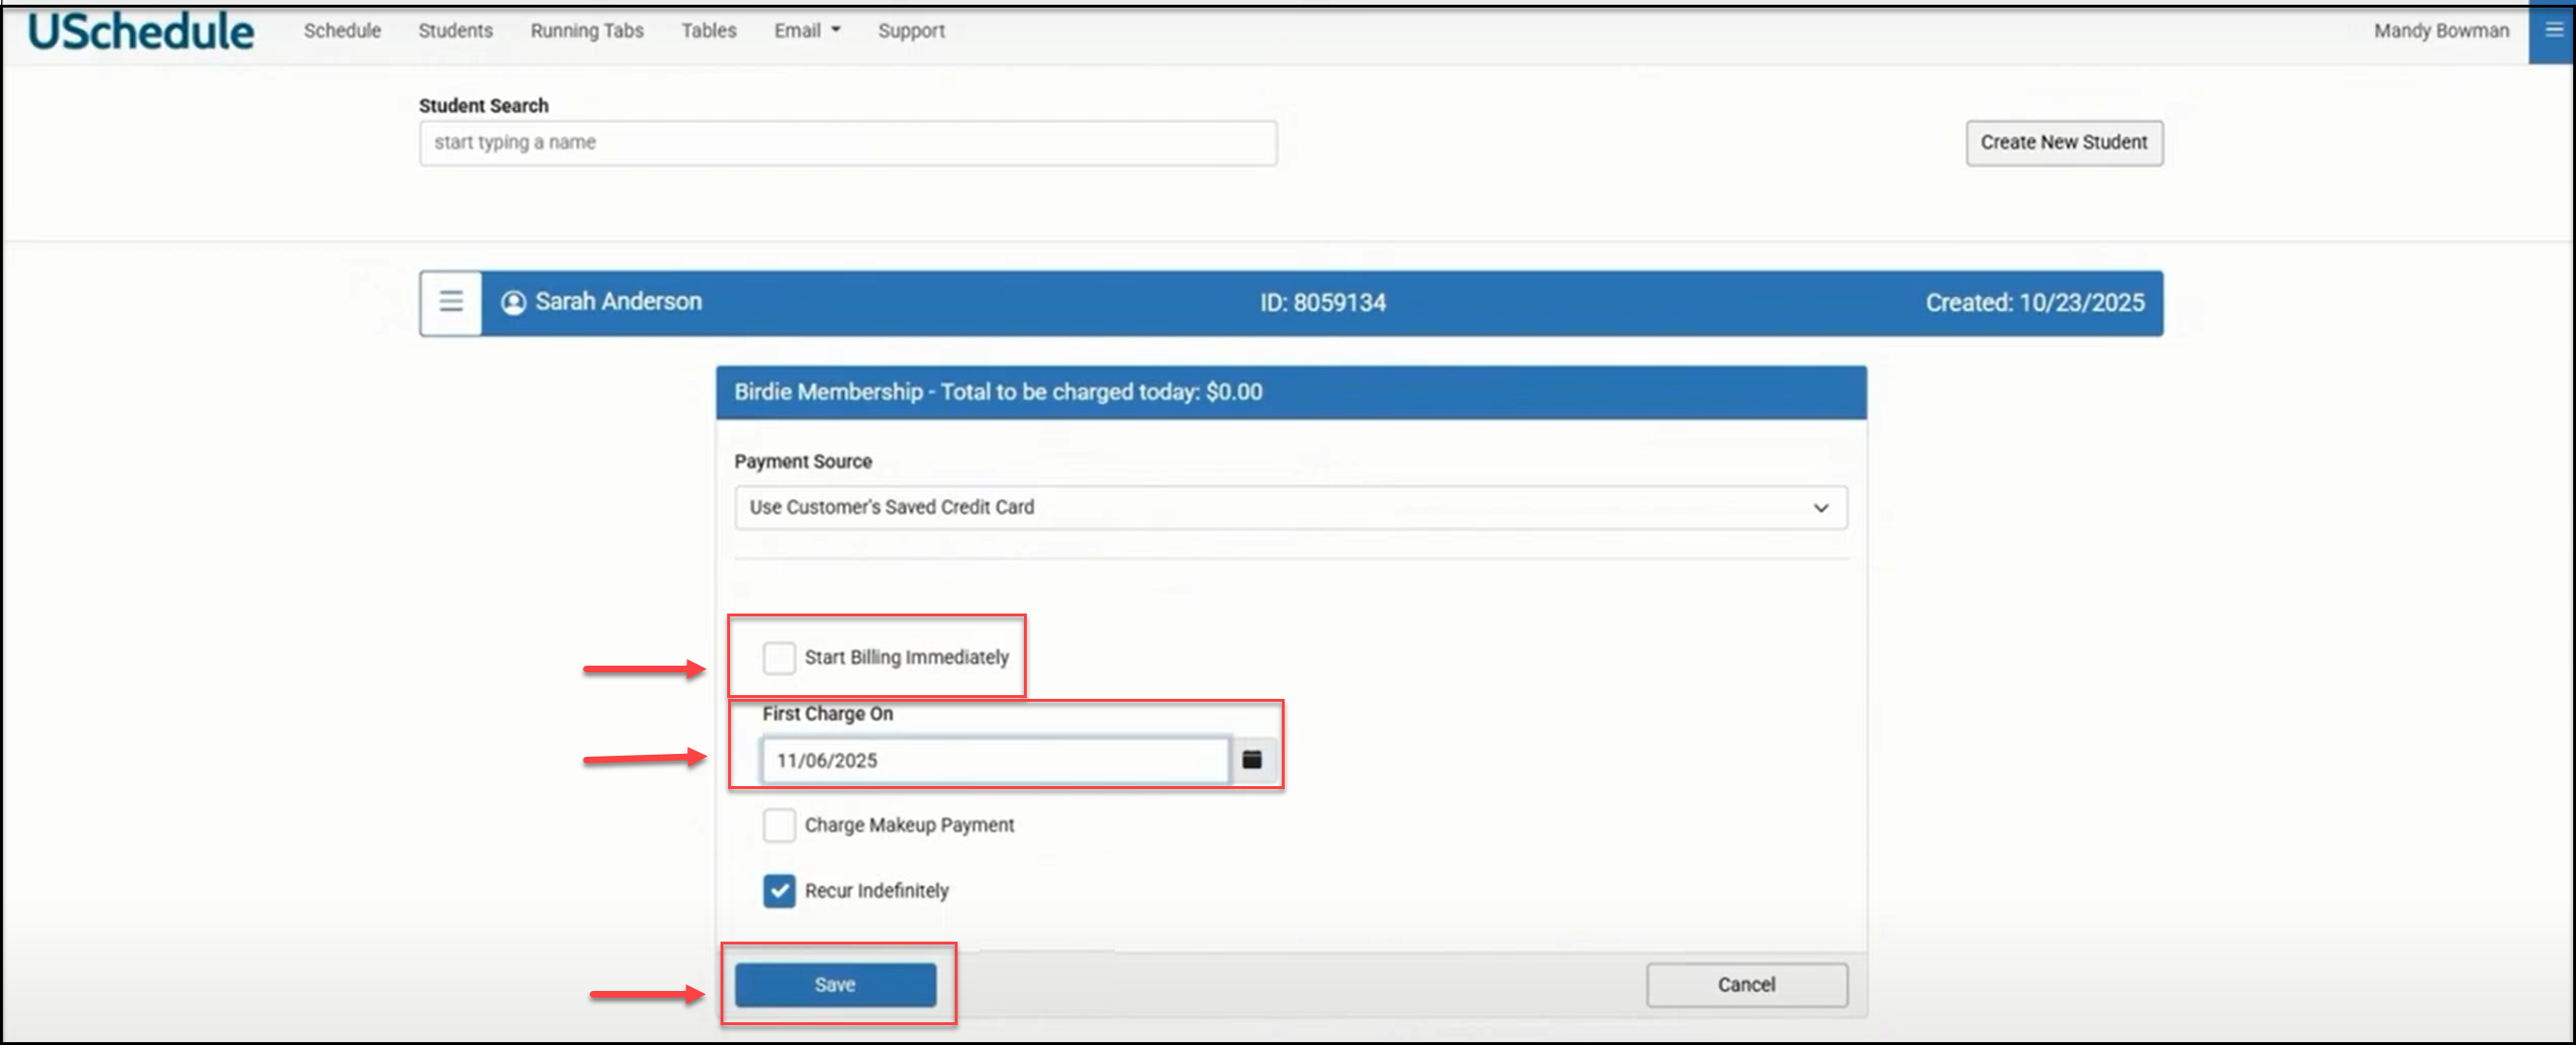This screenshot has height=1045, width=2576.
Task: Open the Students menu item
Action: click(455, 31)
